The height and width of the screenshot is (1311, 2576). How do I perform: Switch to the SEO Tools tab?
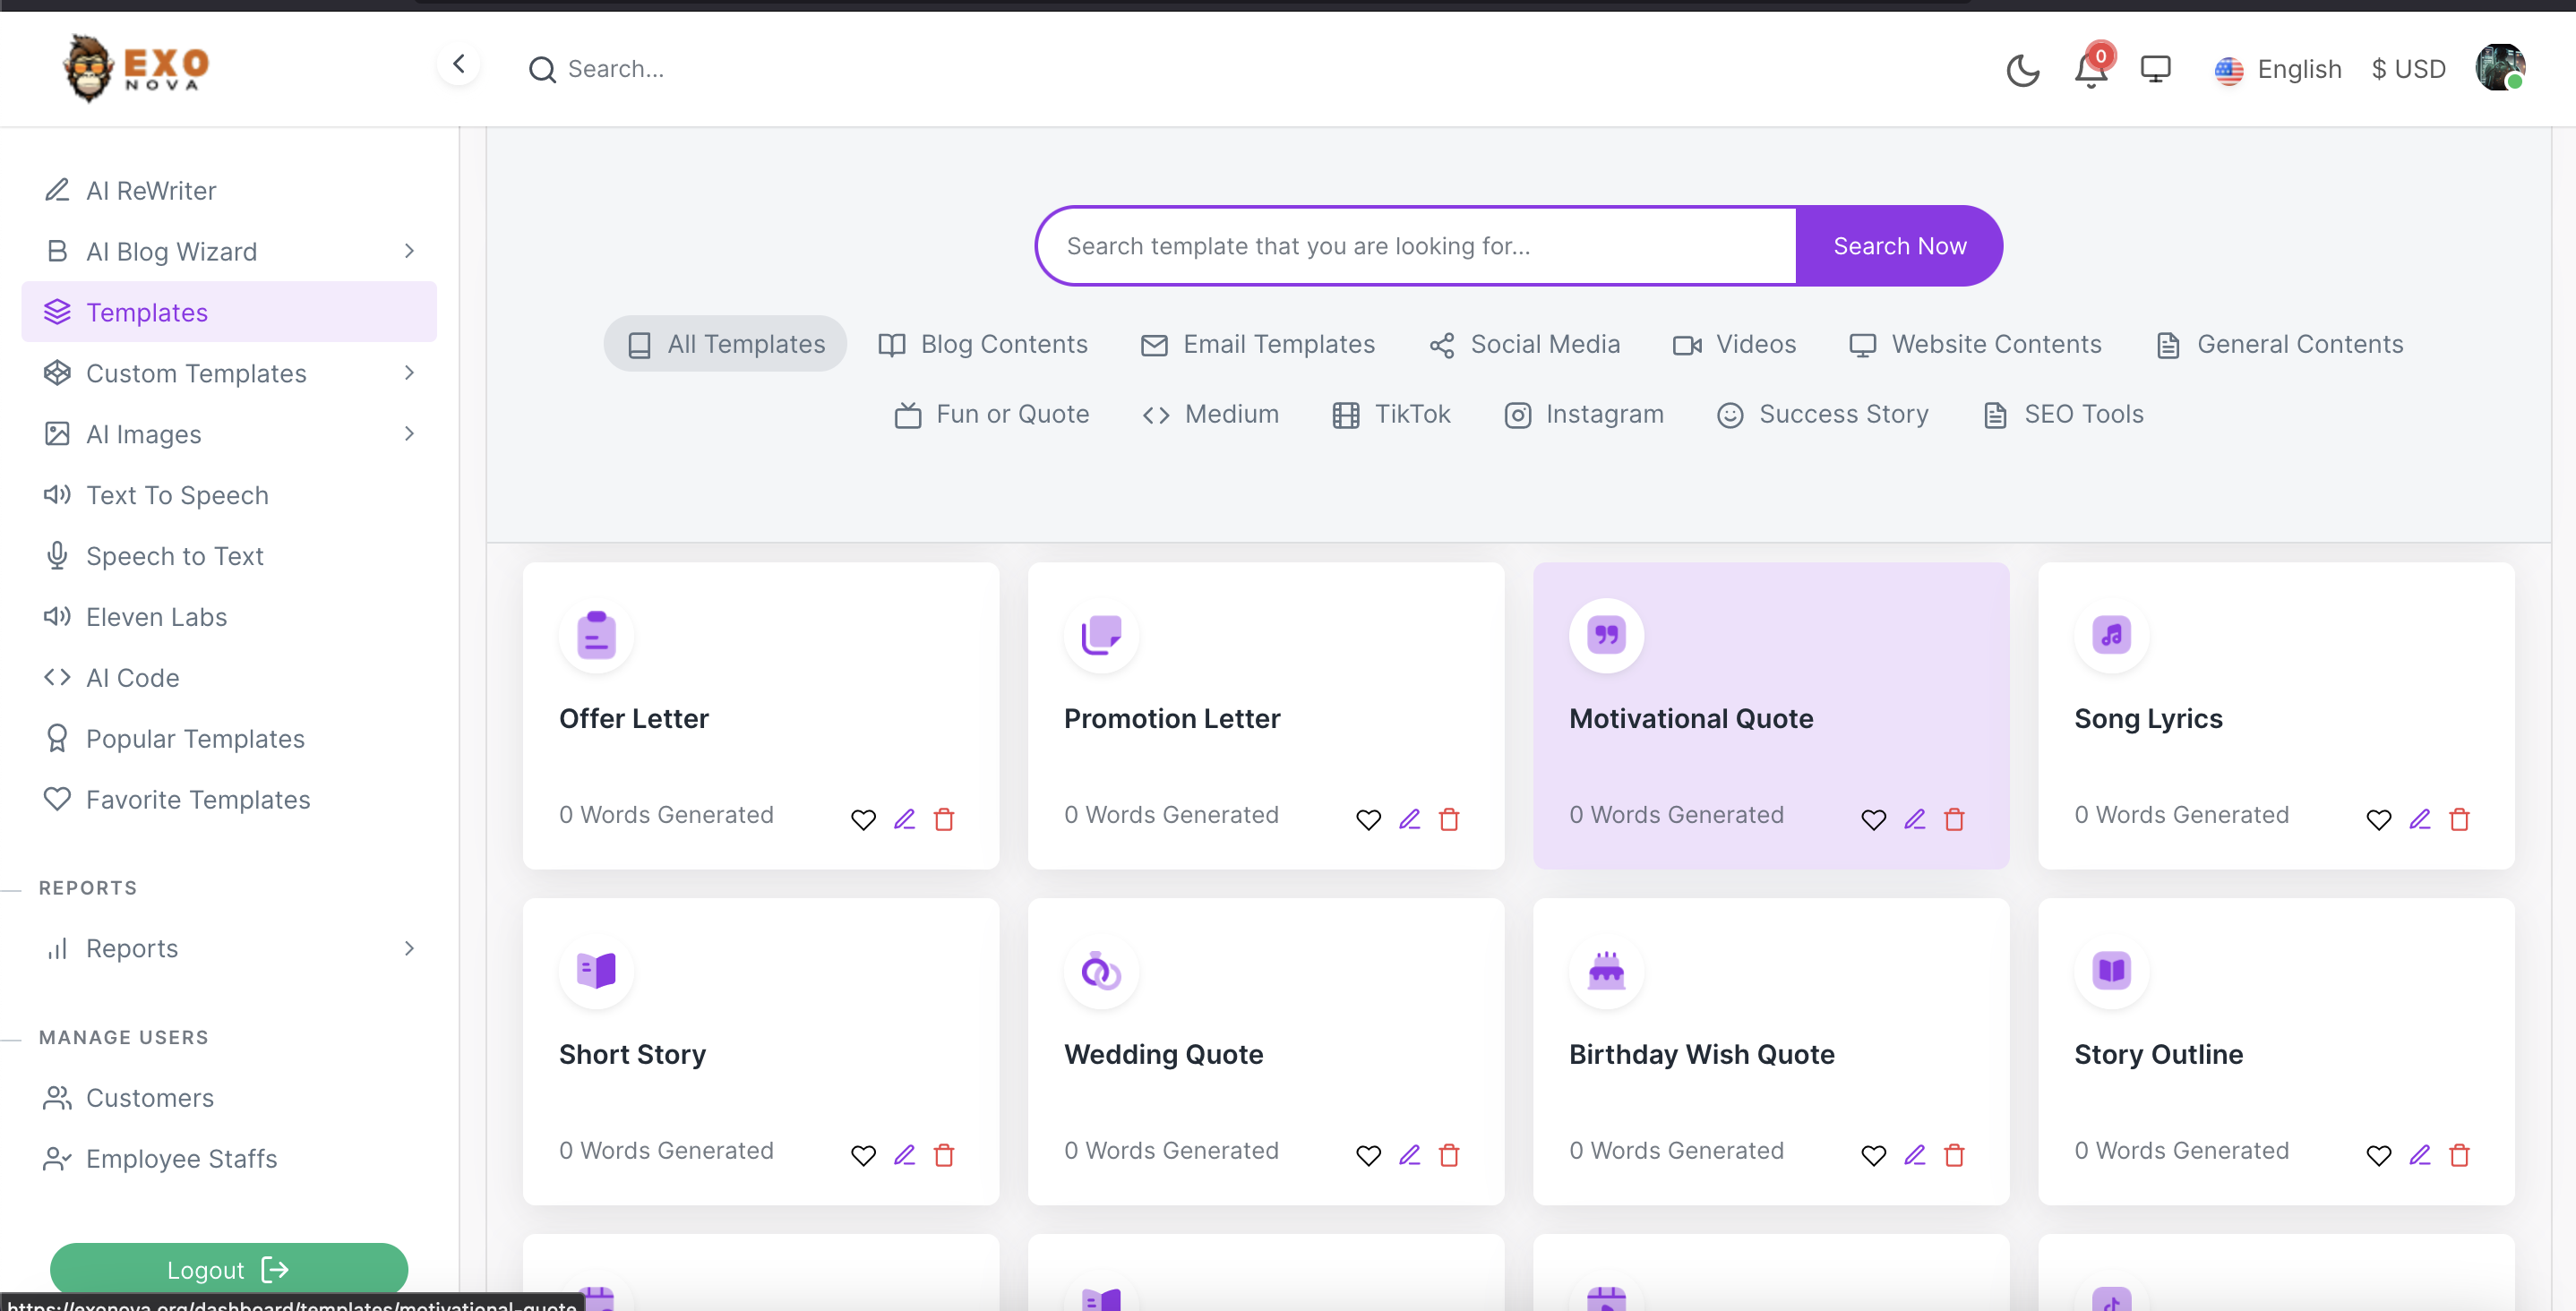click(2064, 415)
